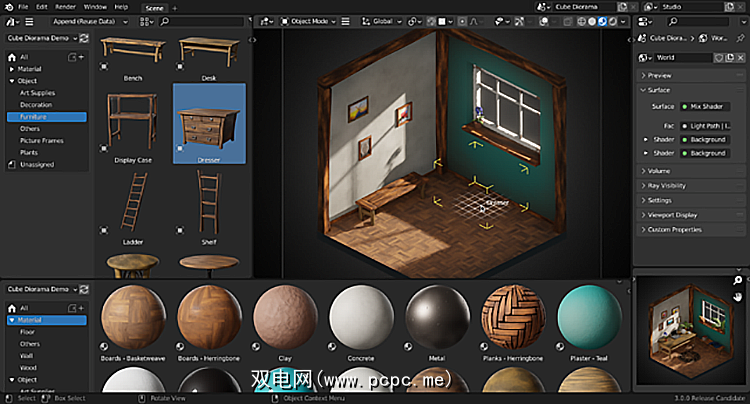Select the Plaster - Teal material sphere
This screenshot has width=750, height=404.
click(590, 317)
